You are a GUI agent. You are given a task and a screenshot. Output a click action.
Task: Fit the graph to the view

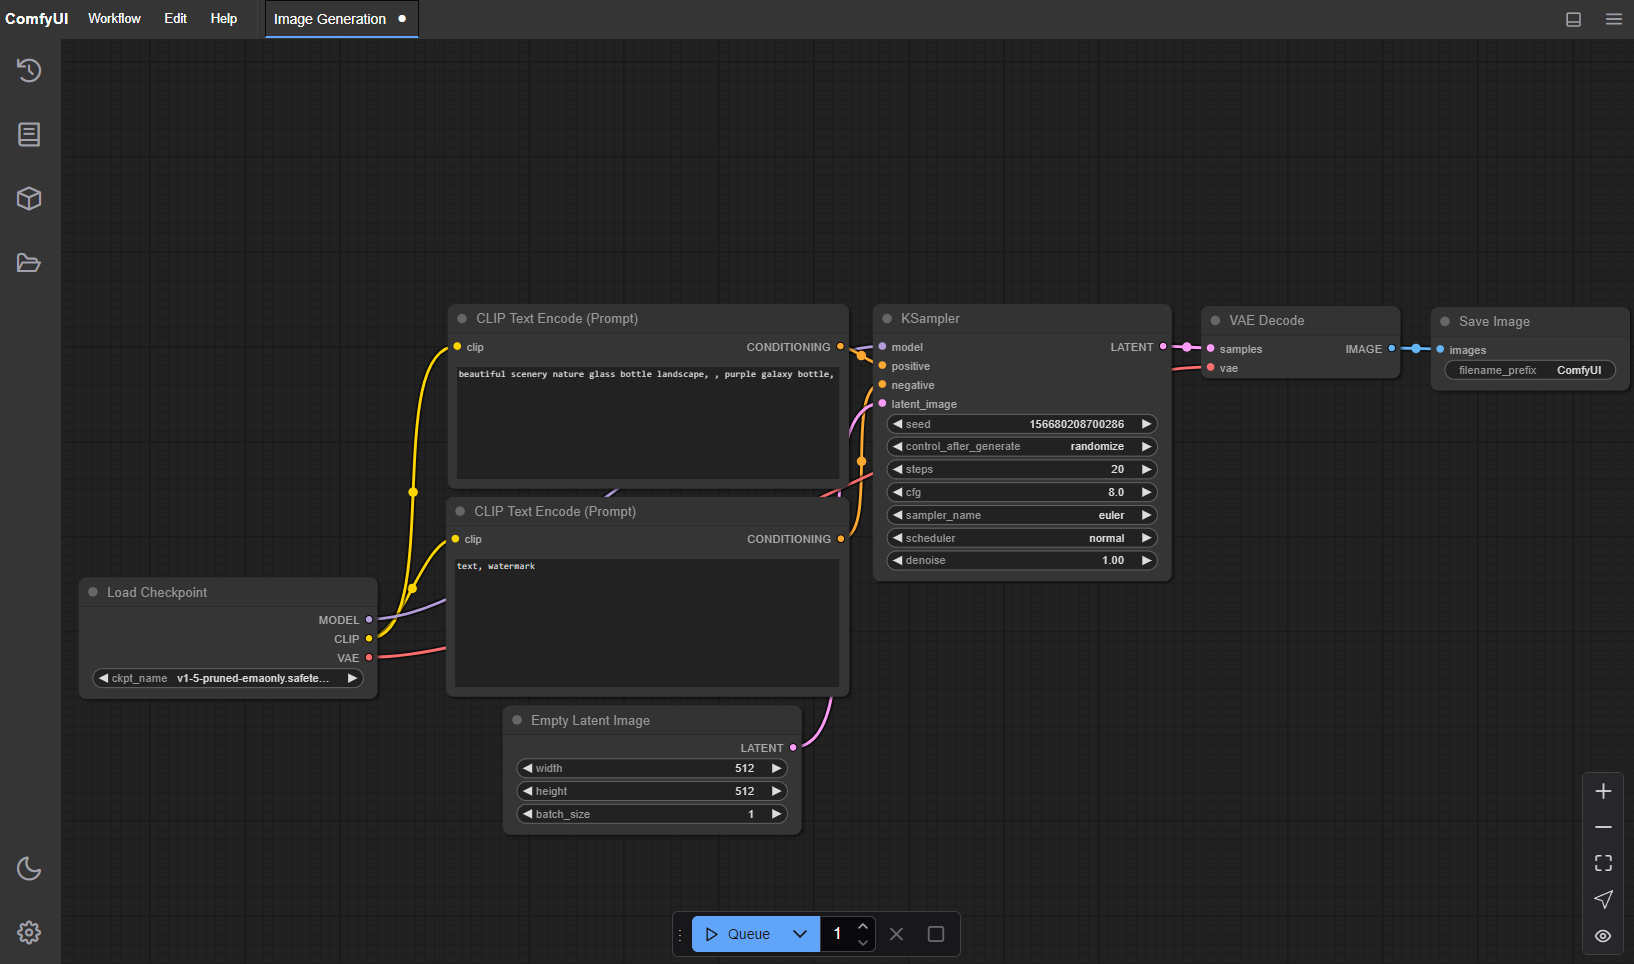point(1603,863)
